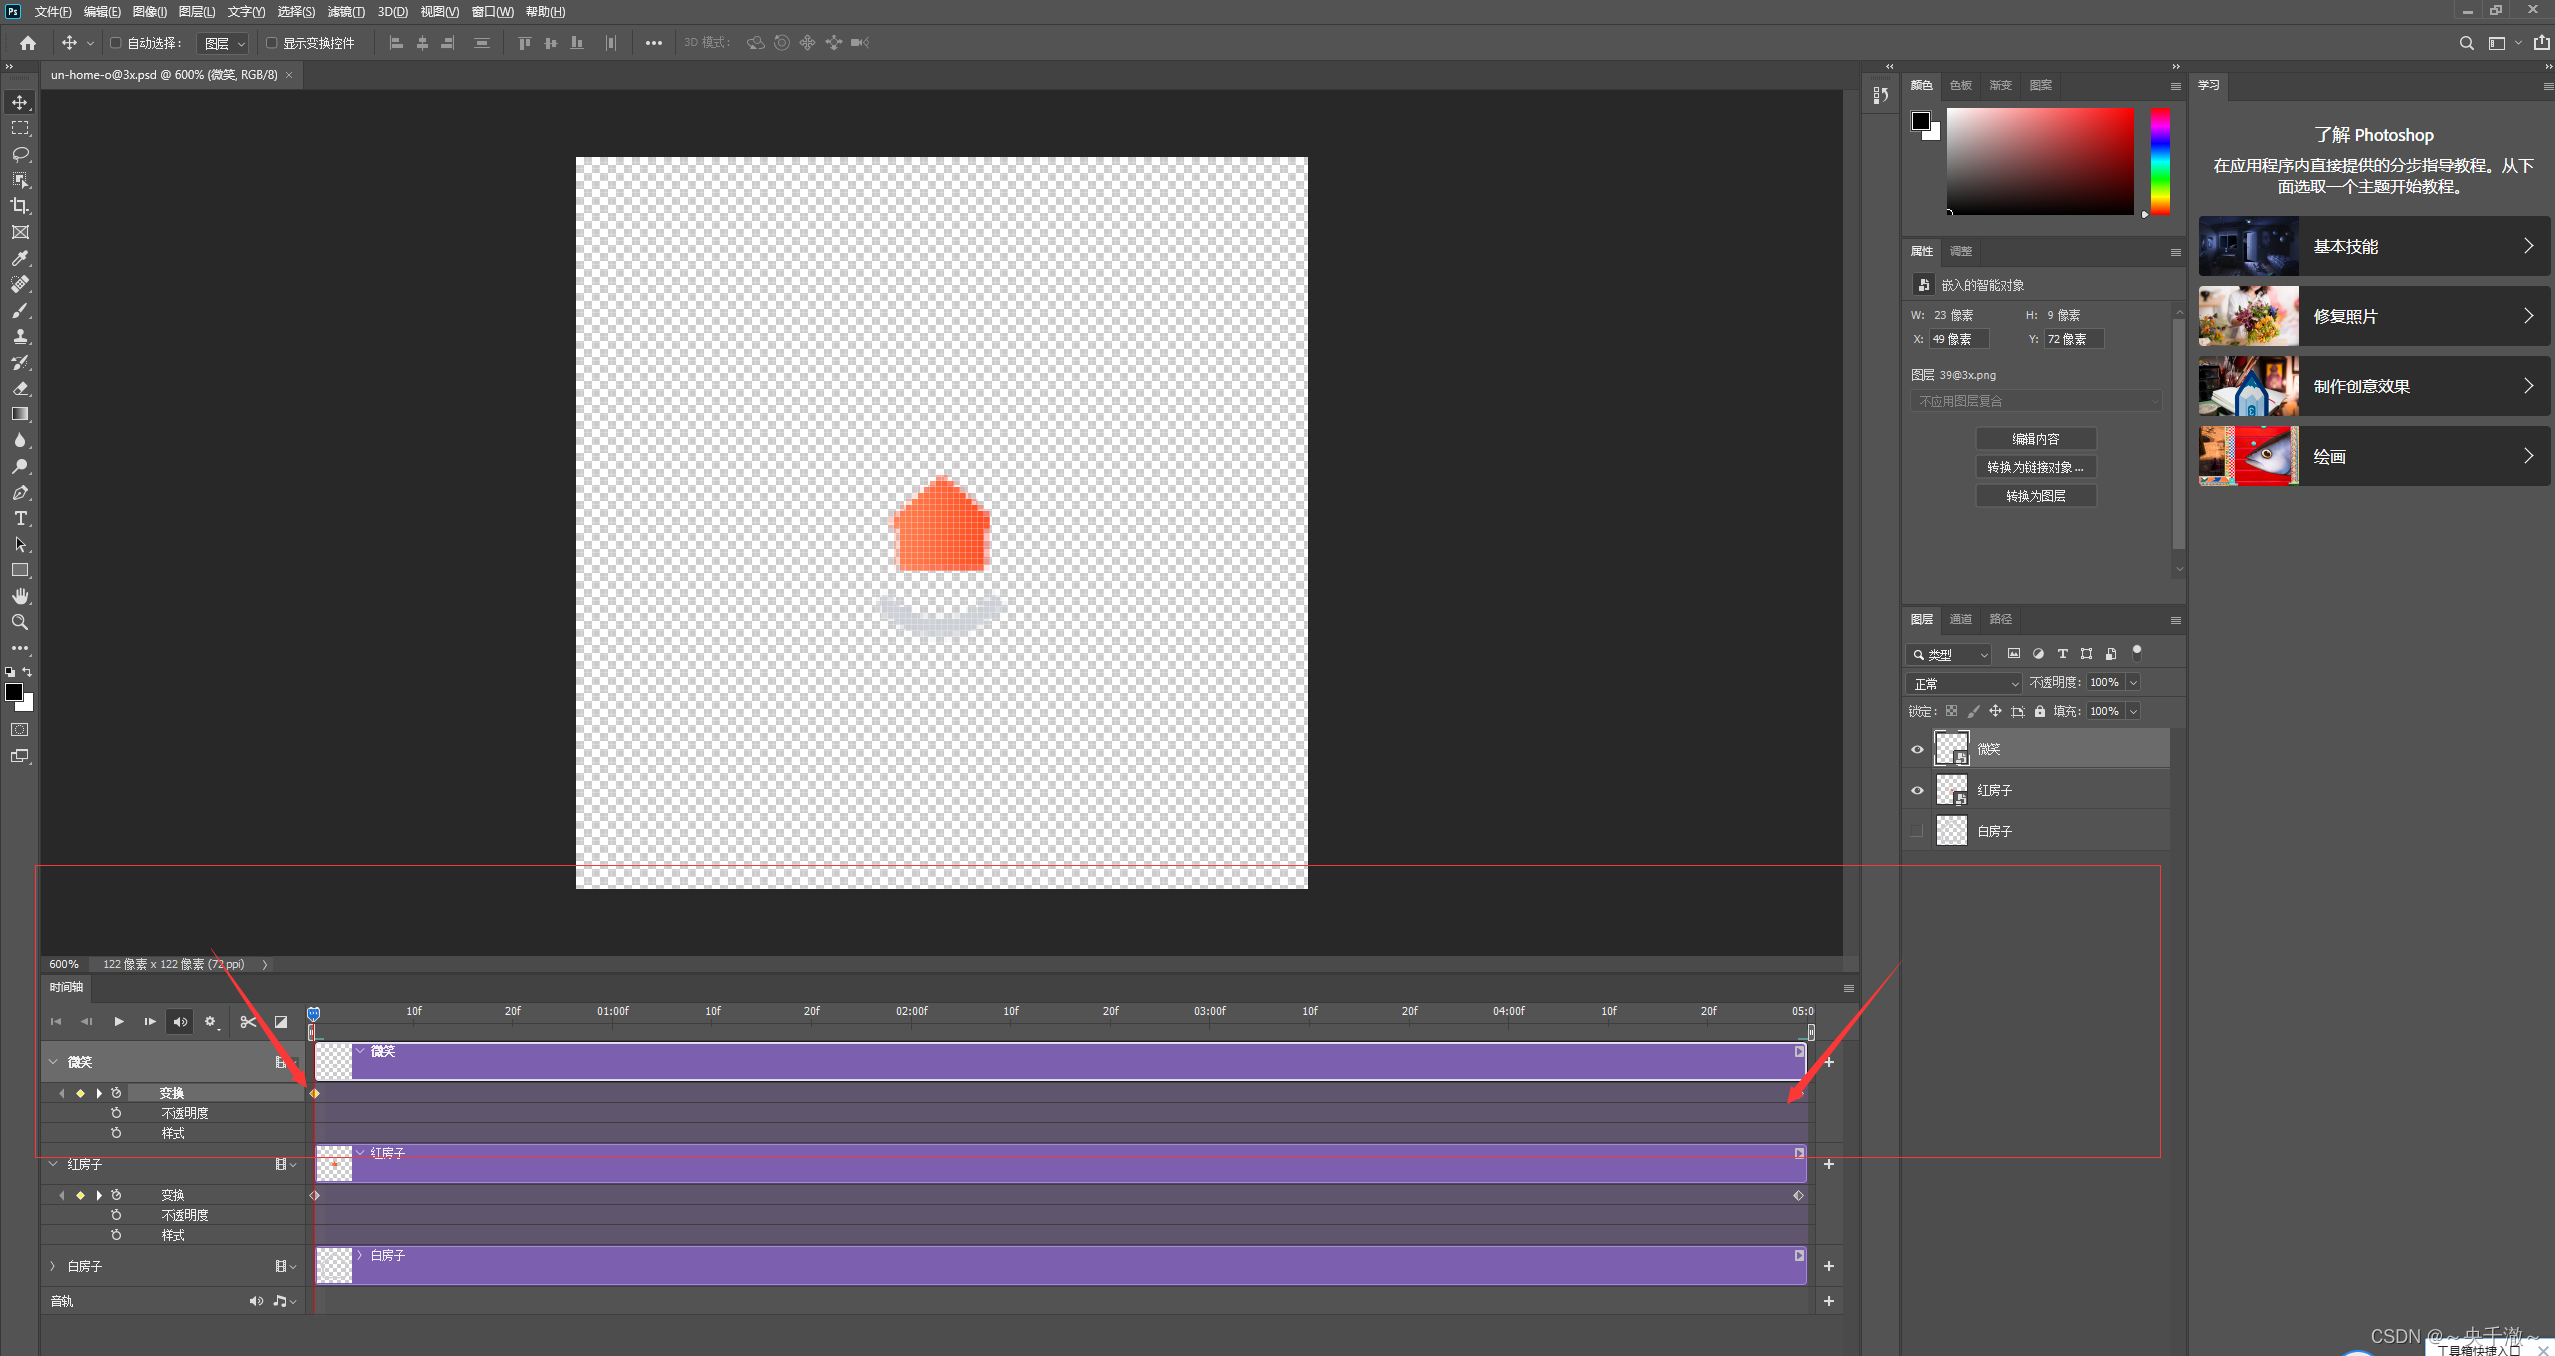Image resolution: width=2555 pixels, height=1356 pixels.
Task: Open the 滤镜 menu
Action: pos(345,12)
